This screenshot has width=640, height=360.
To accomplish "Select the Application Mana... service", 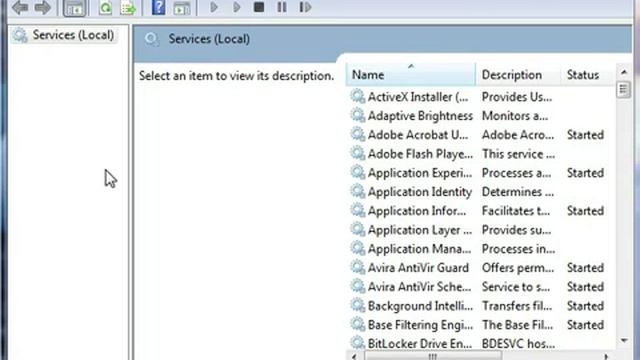I will [x=420, y=249].
